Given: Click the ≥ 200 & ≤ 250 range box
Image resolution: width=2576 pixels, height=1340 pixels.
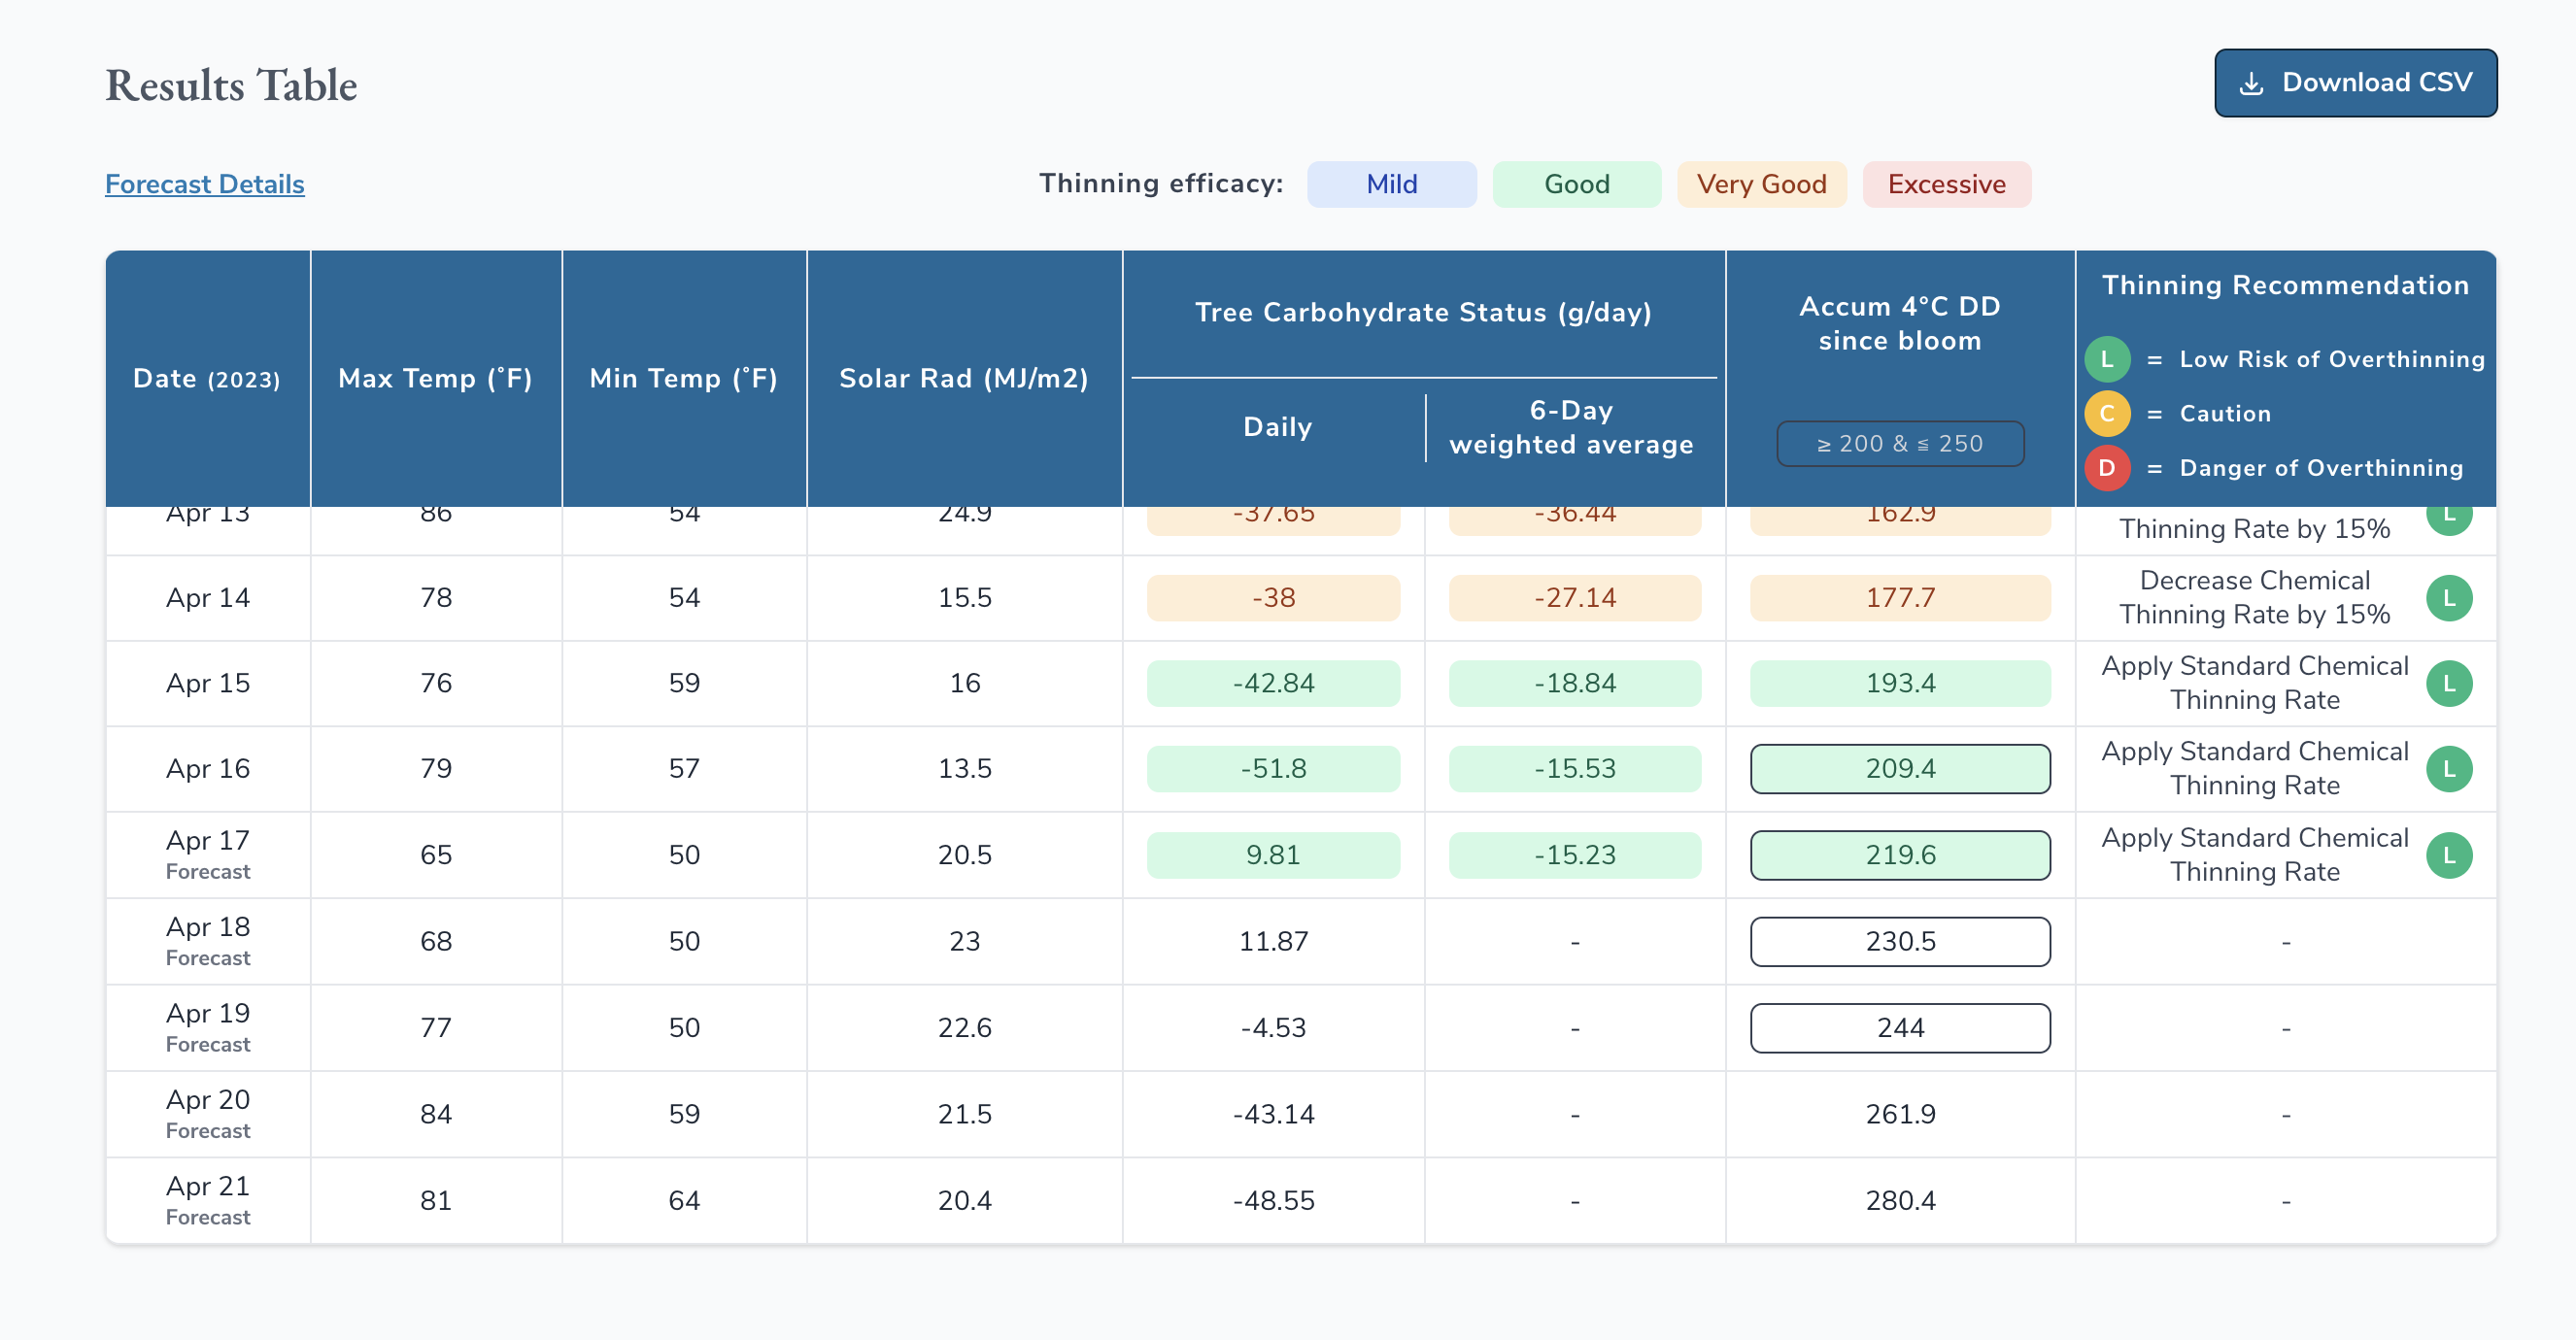Looking at the screenshot, I should pyautogui.click(x=1899, y=443).
